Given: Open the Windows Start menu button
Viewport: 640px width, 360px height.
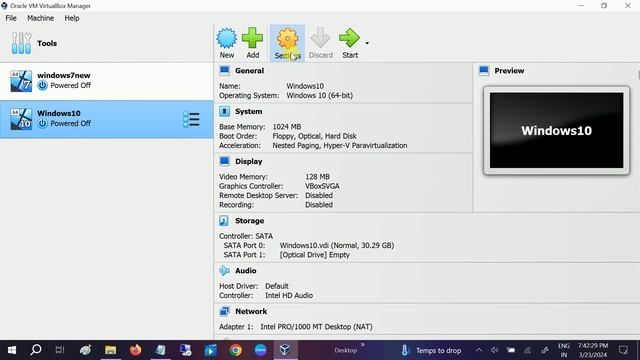Looking at the screenshot, I should pos(12,350).
